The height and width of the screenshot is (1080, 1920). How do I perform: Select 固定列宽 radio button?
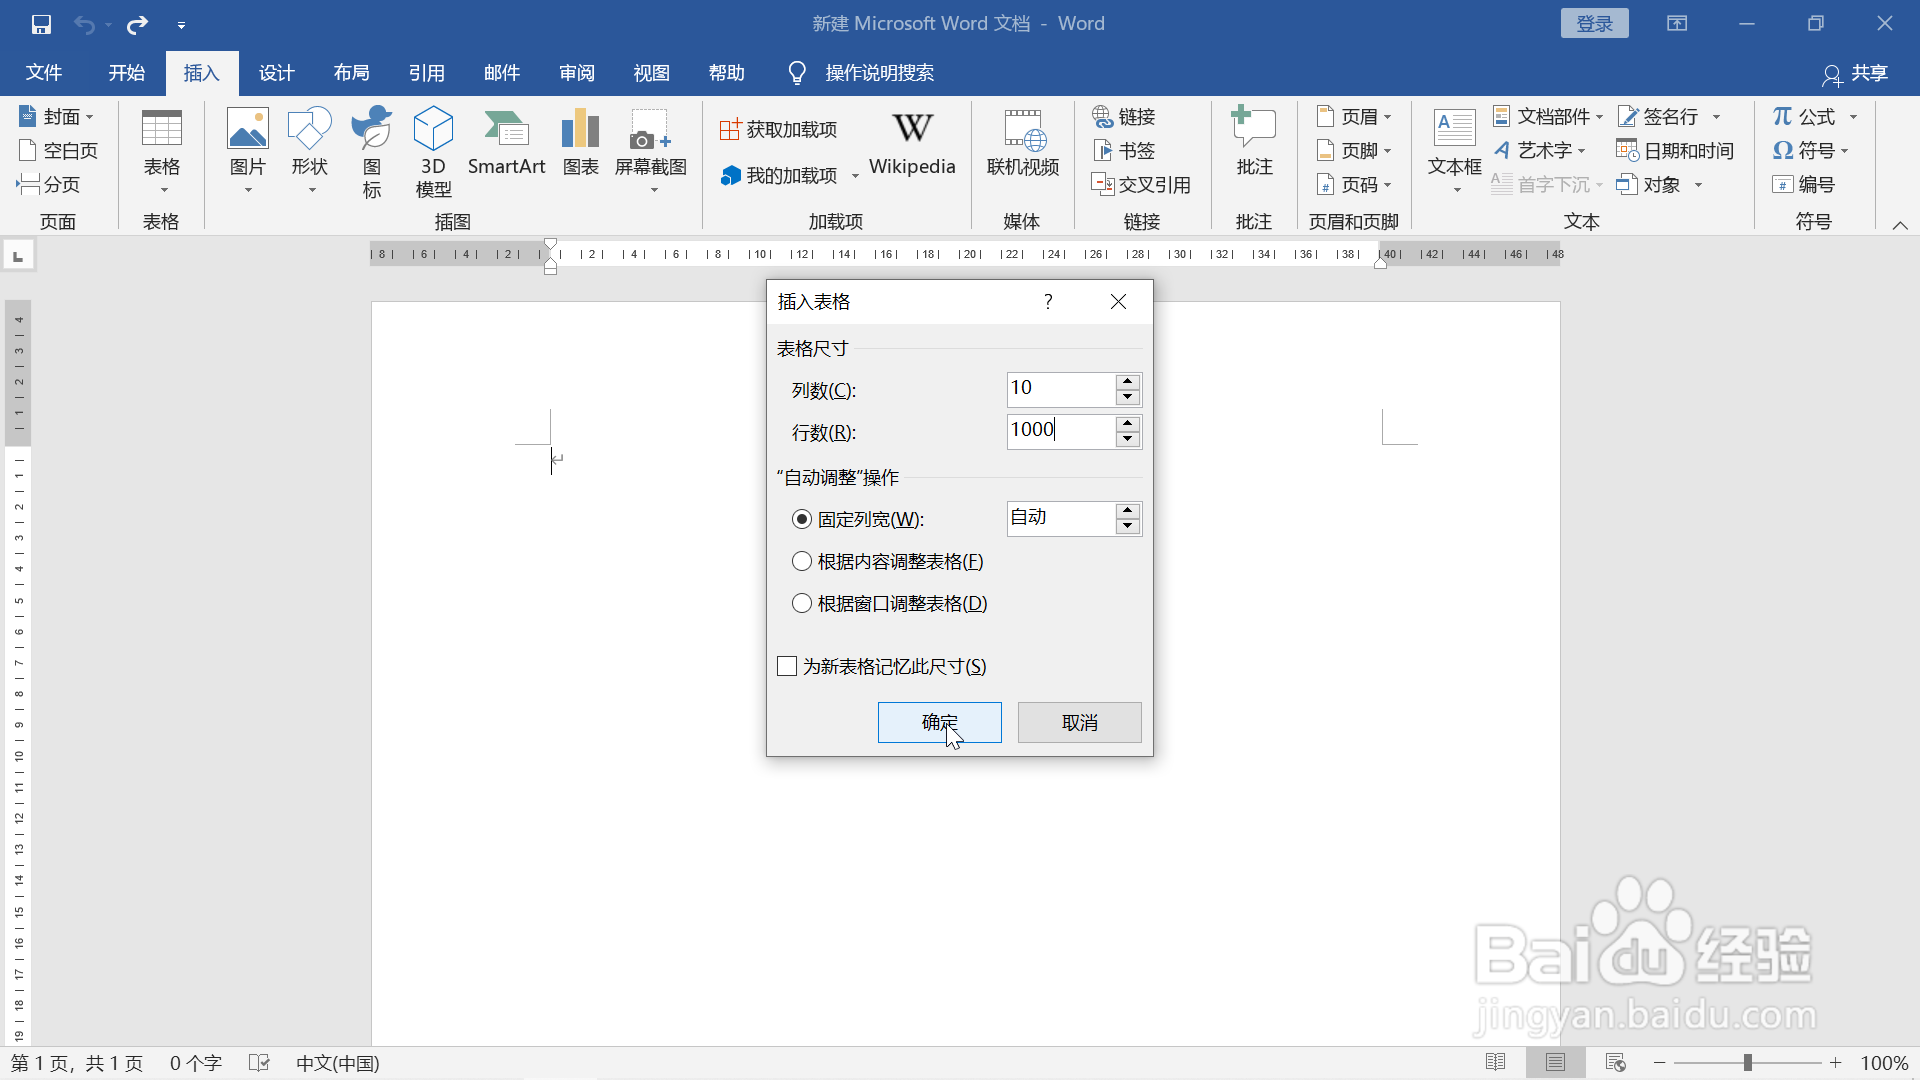(x=803, y=519)
